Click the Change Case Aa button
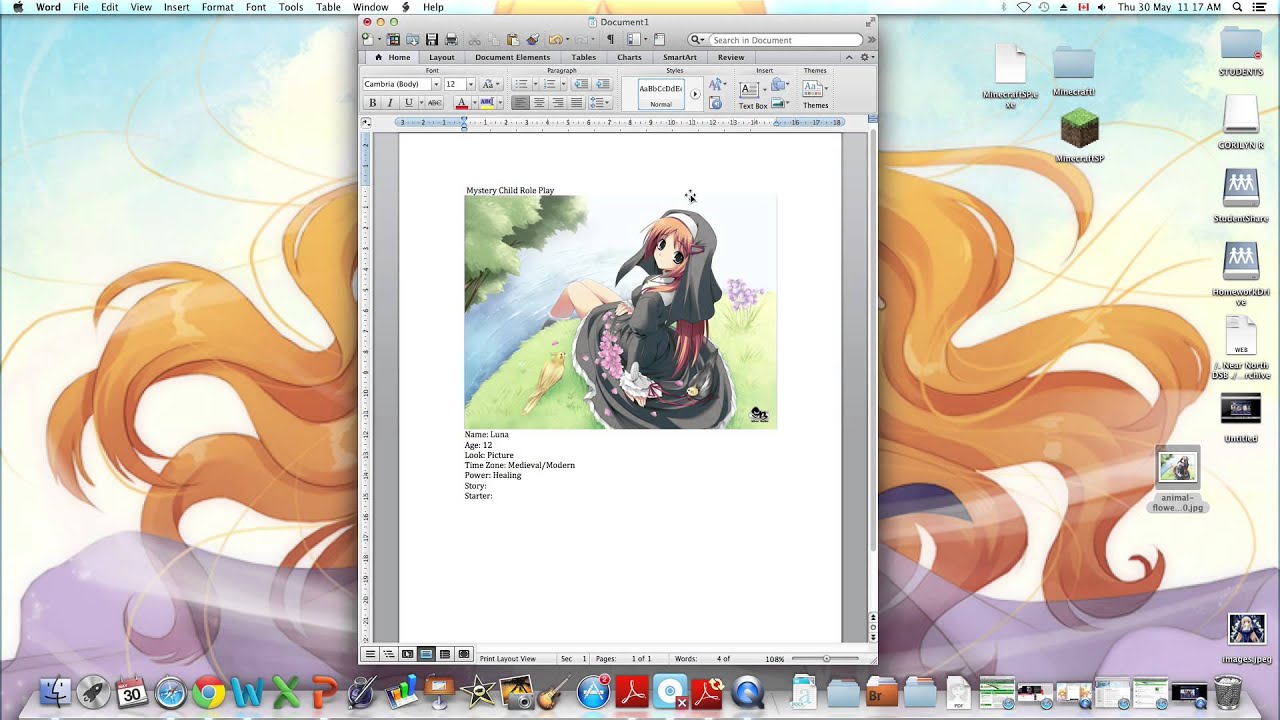This screenshot has width=1280, height=720. pyautogui.click(x=491, y=84)
